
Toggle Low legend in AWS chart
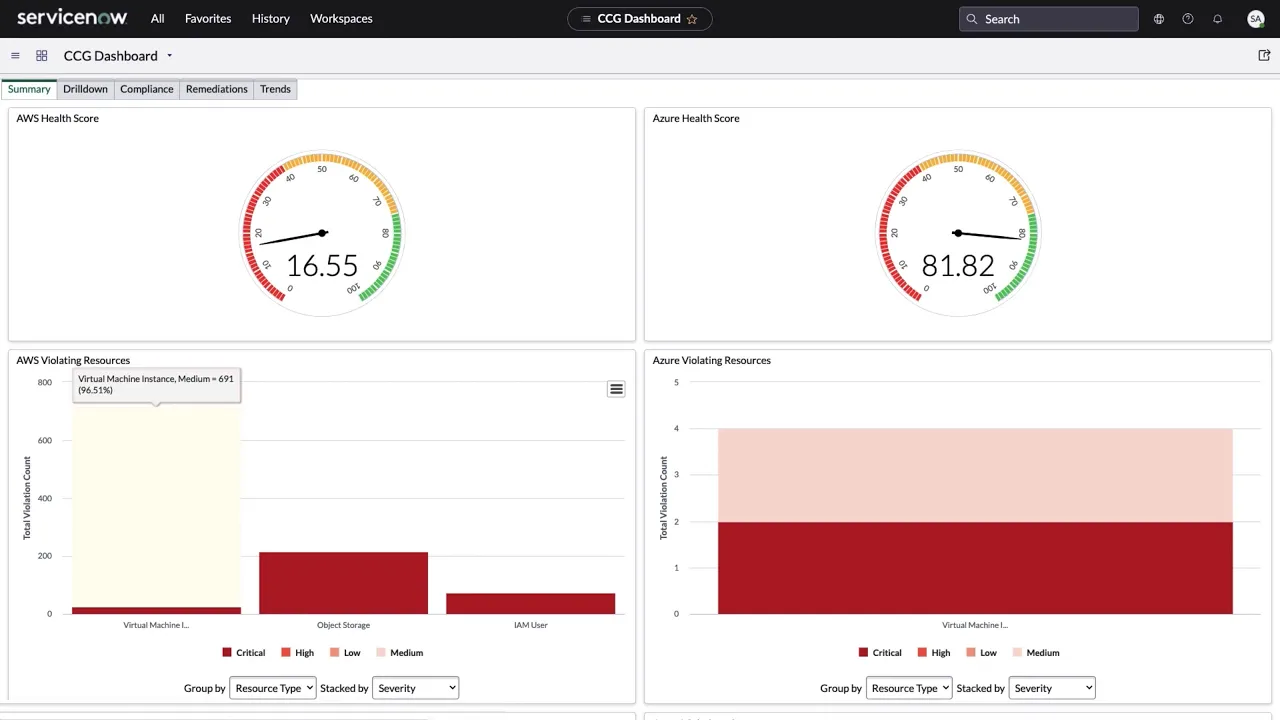point(345,653)
